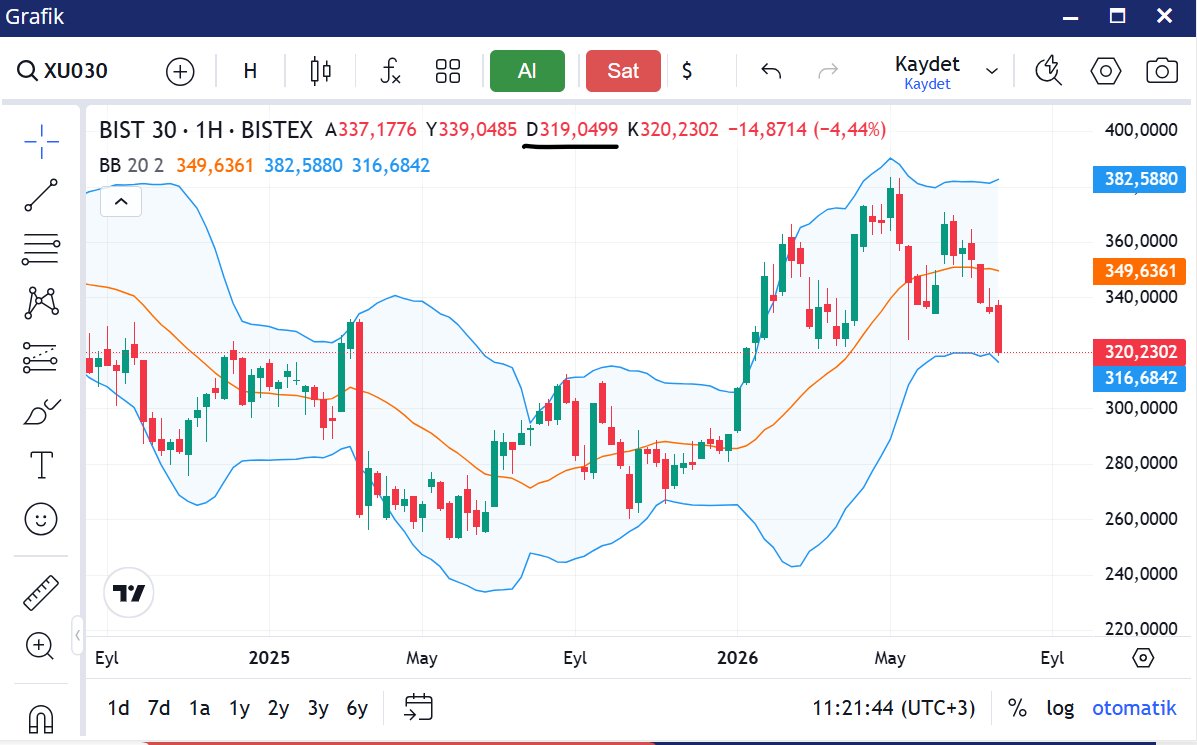
Task: Toggle the dollar currency view
Action: [687, 71]
